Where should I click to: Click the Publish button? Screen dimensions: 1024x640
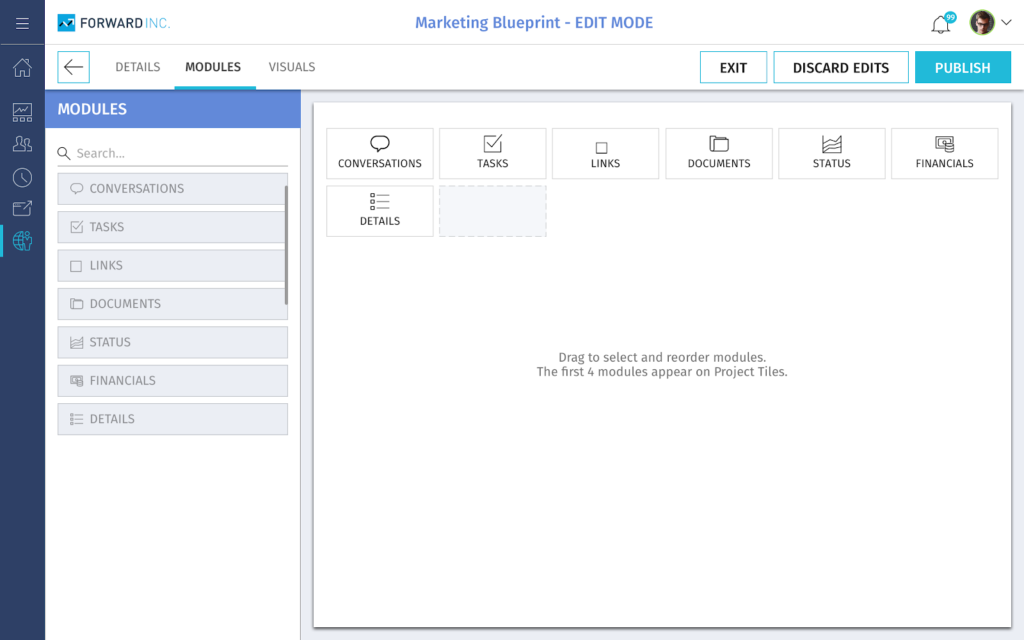click(x=962, y=67)
